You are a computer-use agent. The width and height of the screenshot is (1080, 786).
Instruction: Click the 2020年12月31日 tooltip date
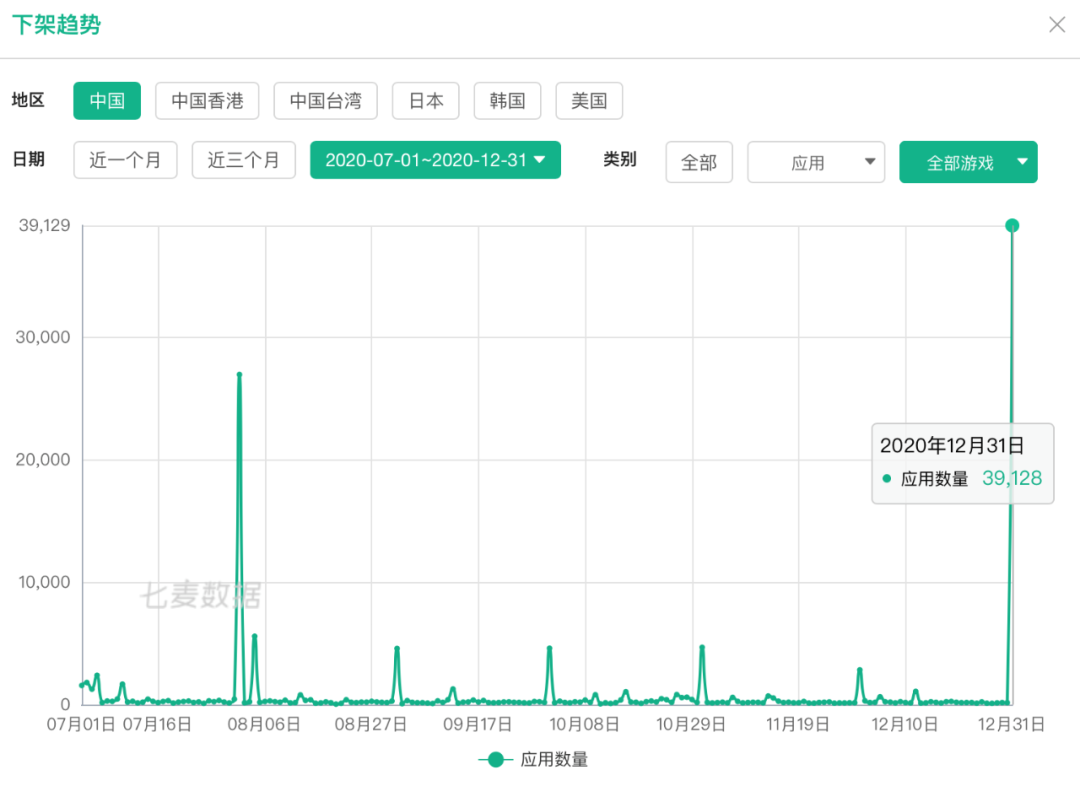click(952, 446)
